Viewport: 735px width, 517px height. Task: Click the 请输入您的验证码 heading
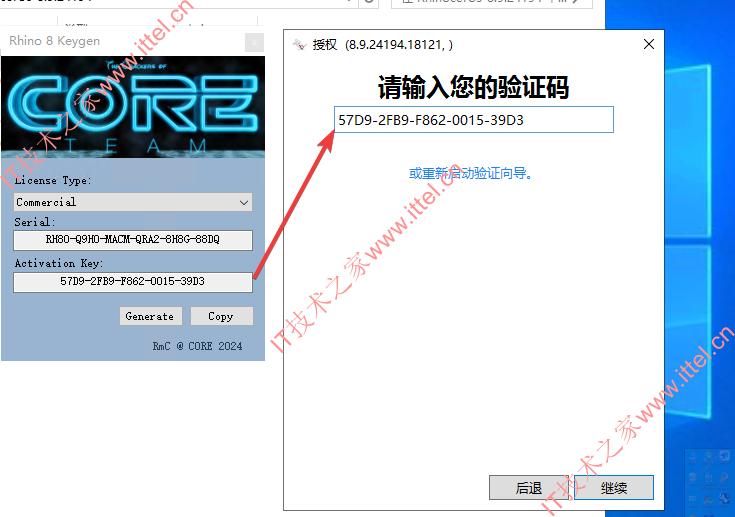click(473, 87)
